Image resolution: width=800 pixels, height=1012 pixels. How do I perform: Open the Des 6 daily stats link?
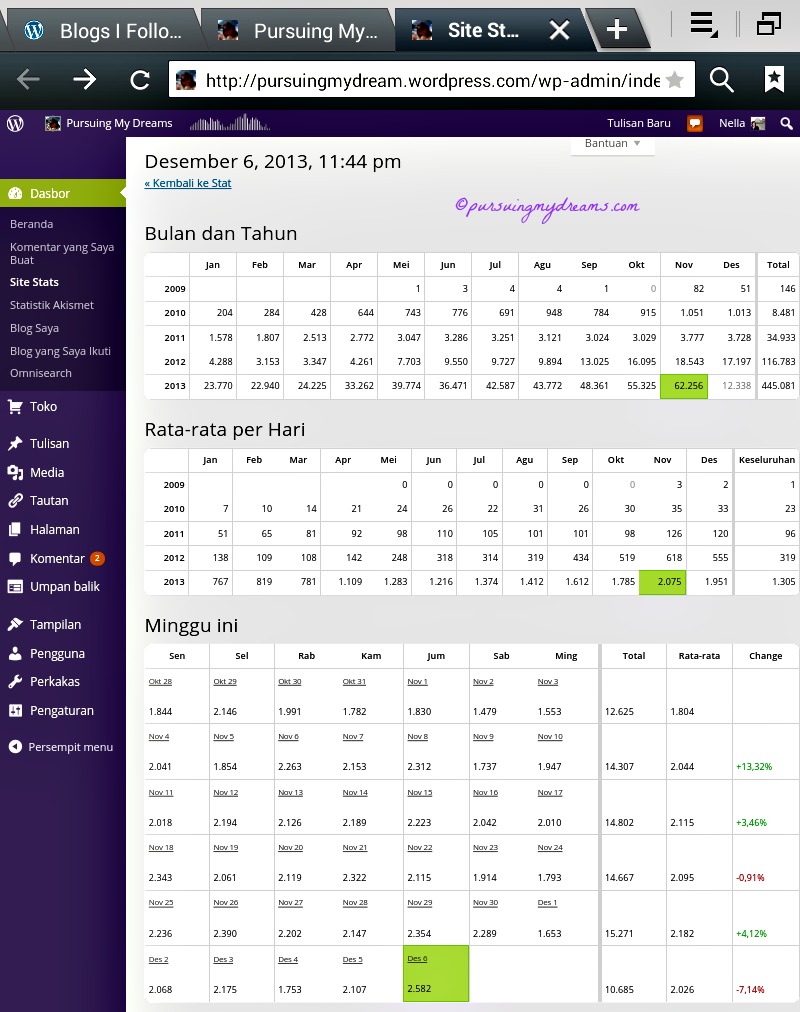[x=417, y=958]
